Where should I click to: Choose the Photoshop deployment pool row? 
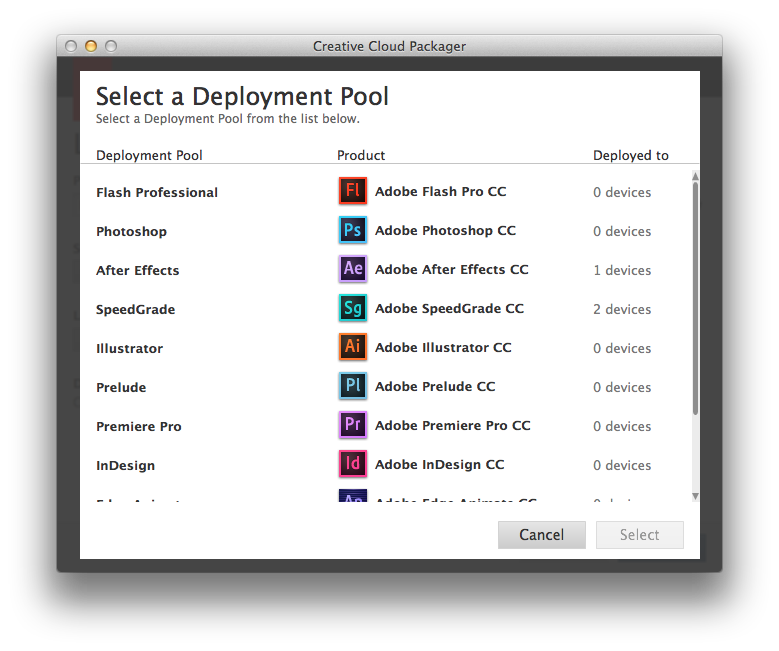pyautogui.click(x=132, y=231)
